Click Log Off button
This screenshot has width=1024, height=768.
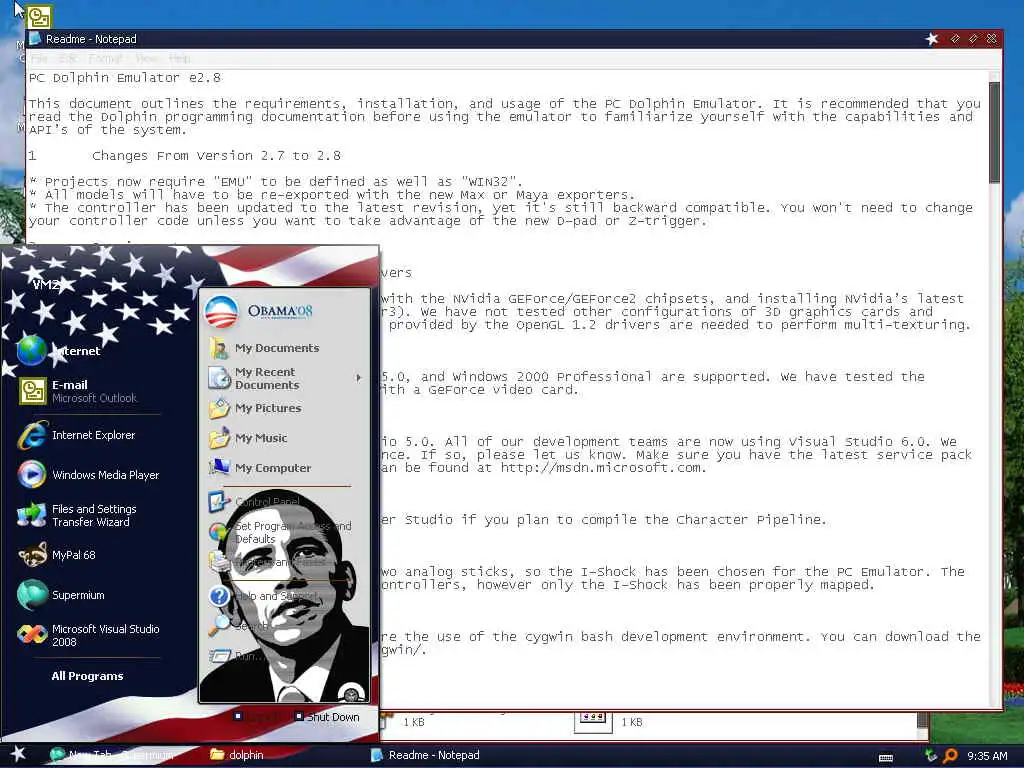click(258, 717)
